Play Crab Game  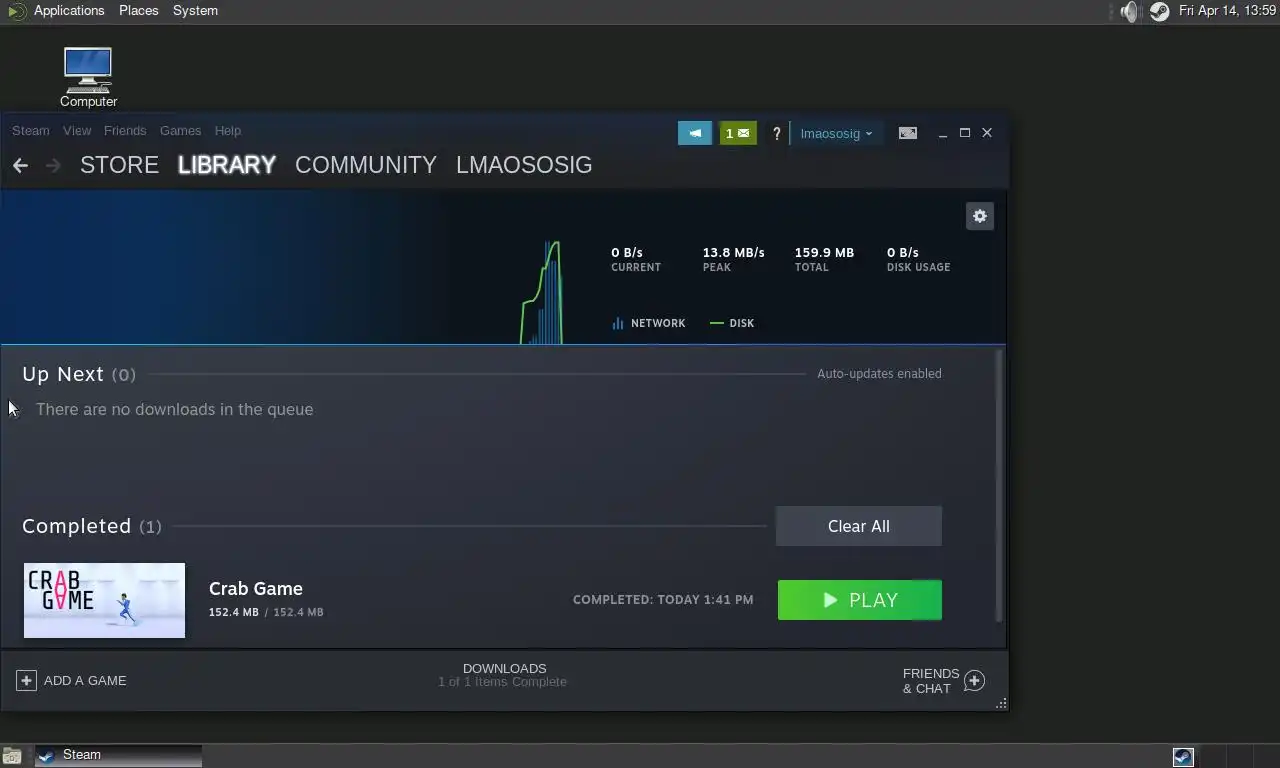(860, 600)
